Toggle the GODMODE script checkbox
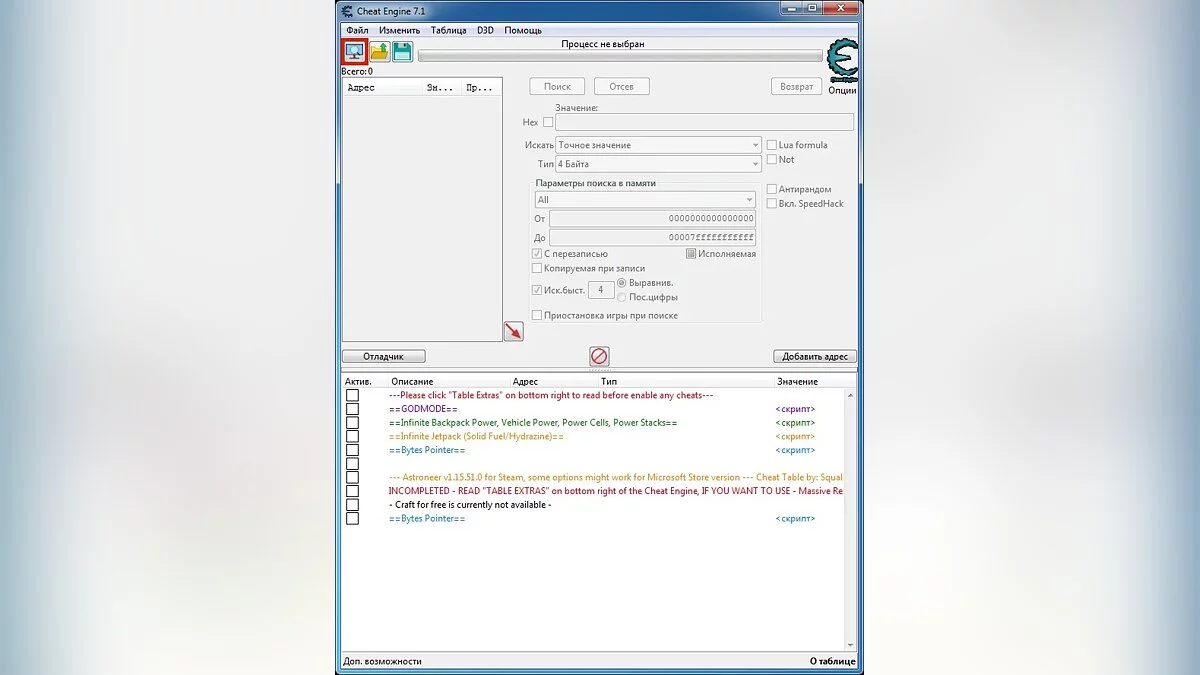Image resolution: width=1200 pixels, height=675 pixels. pos(352,409)
